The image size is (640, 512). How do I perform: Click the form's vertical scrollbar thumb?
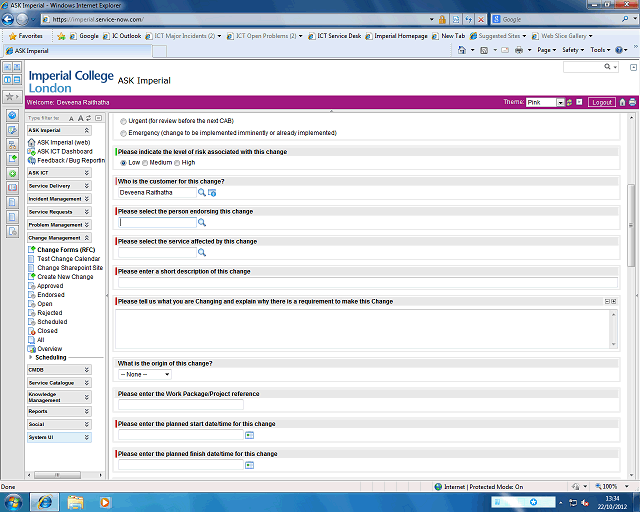pos(631,208)
